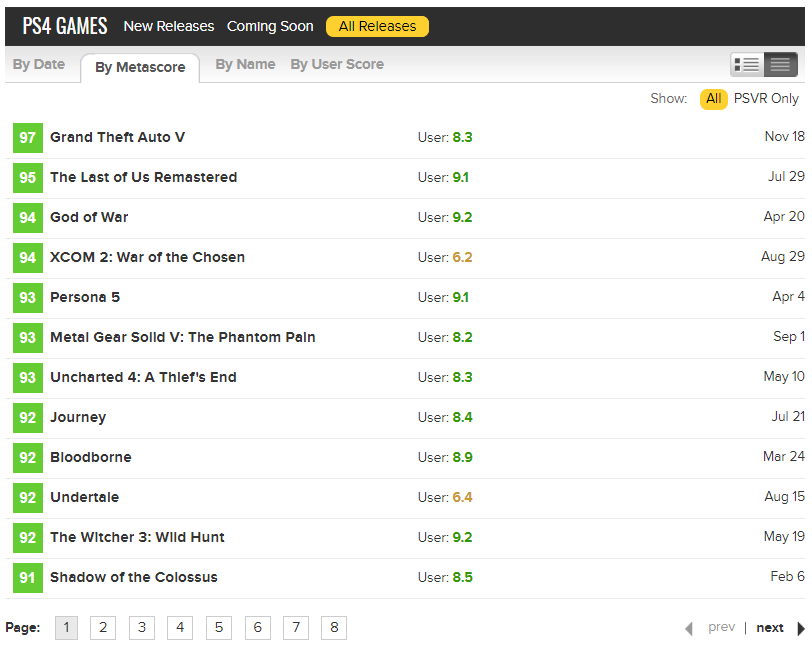This screenshot has width=812, height=647.
Task: Open New Releases section
Action: [x=169, y=26]
